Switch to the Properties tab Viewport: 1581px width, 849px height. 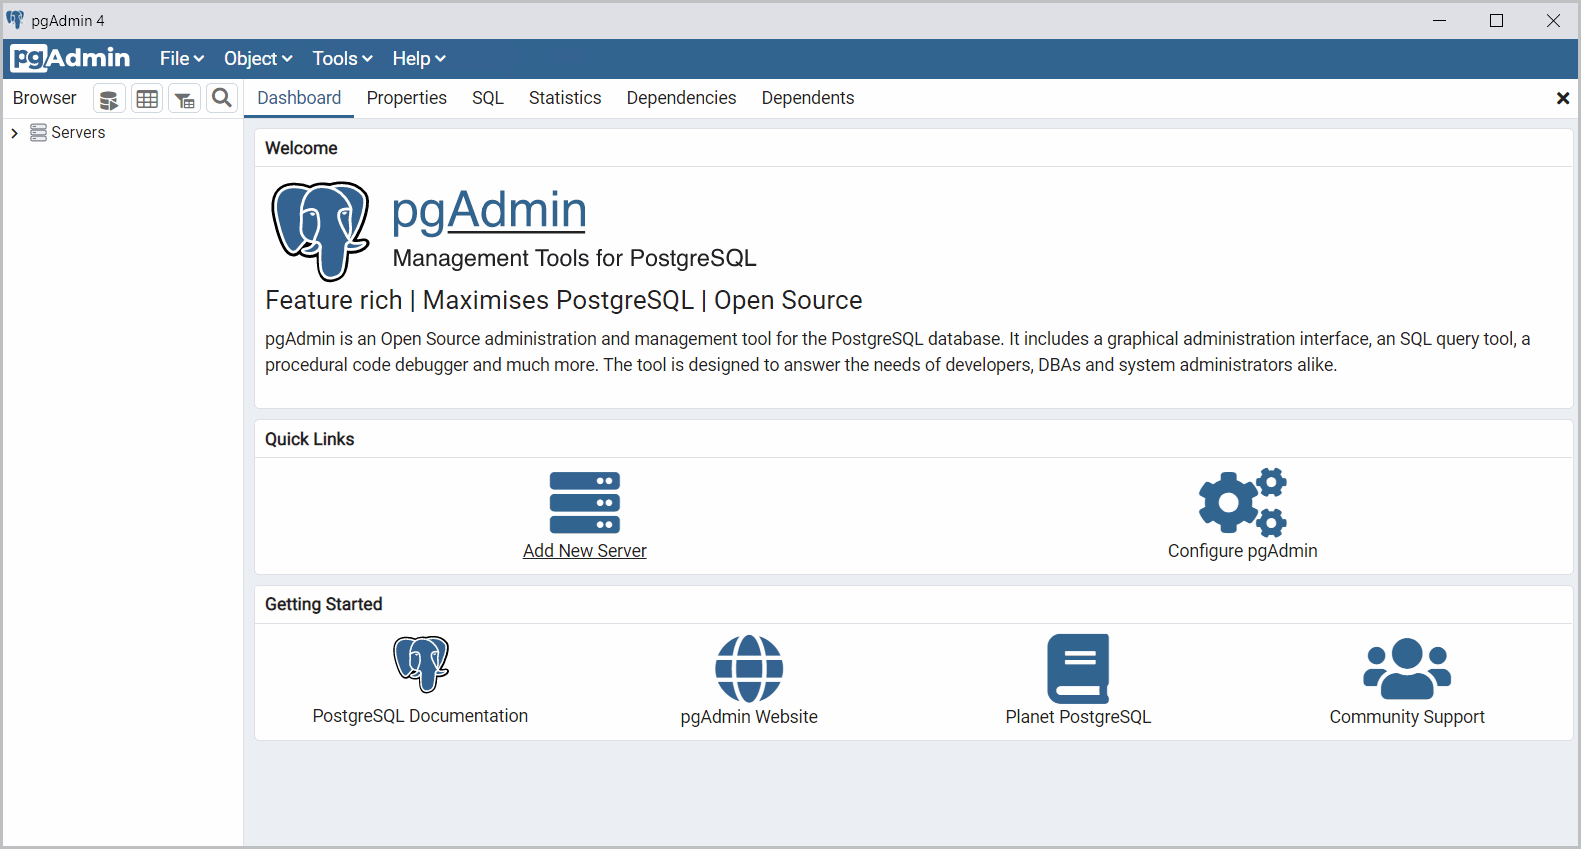pyautogui.click(x=406, y=98)
